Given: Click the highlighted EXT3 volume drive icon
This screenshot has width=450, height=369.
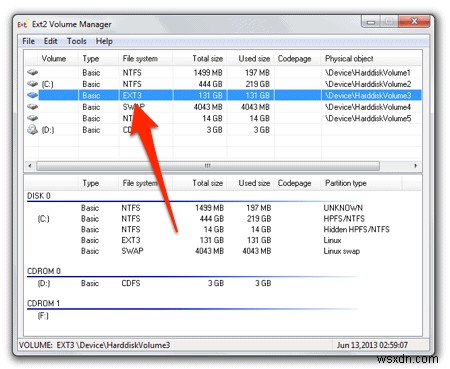Looking at the screenshot, I should click(32, 95).
